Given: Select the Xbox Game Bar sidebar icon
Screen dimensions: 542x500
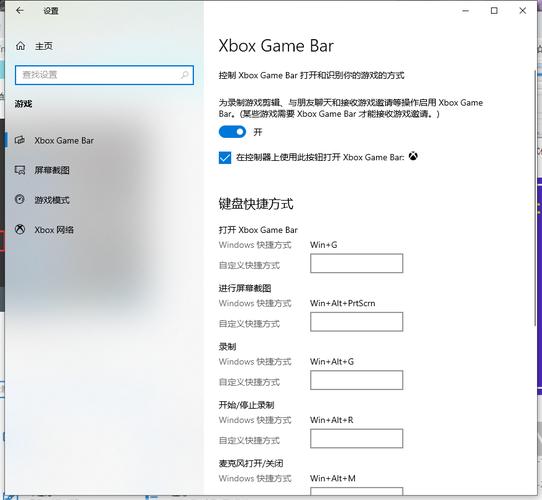Looking at the screenshot, I should (20, 140).
